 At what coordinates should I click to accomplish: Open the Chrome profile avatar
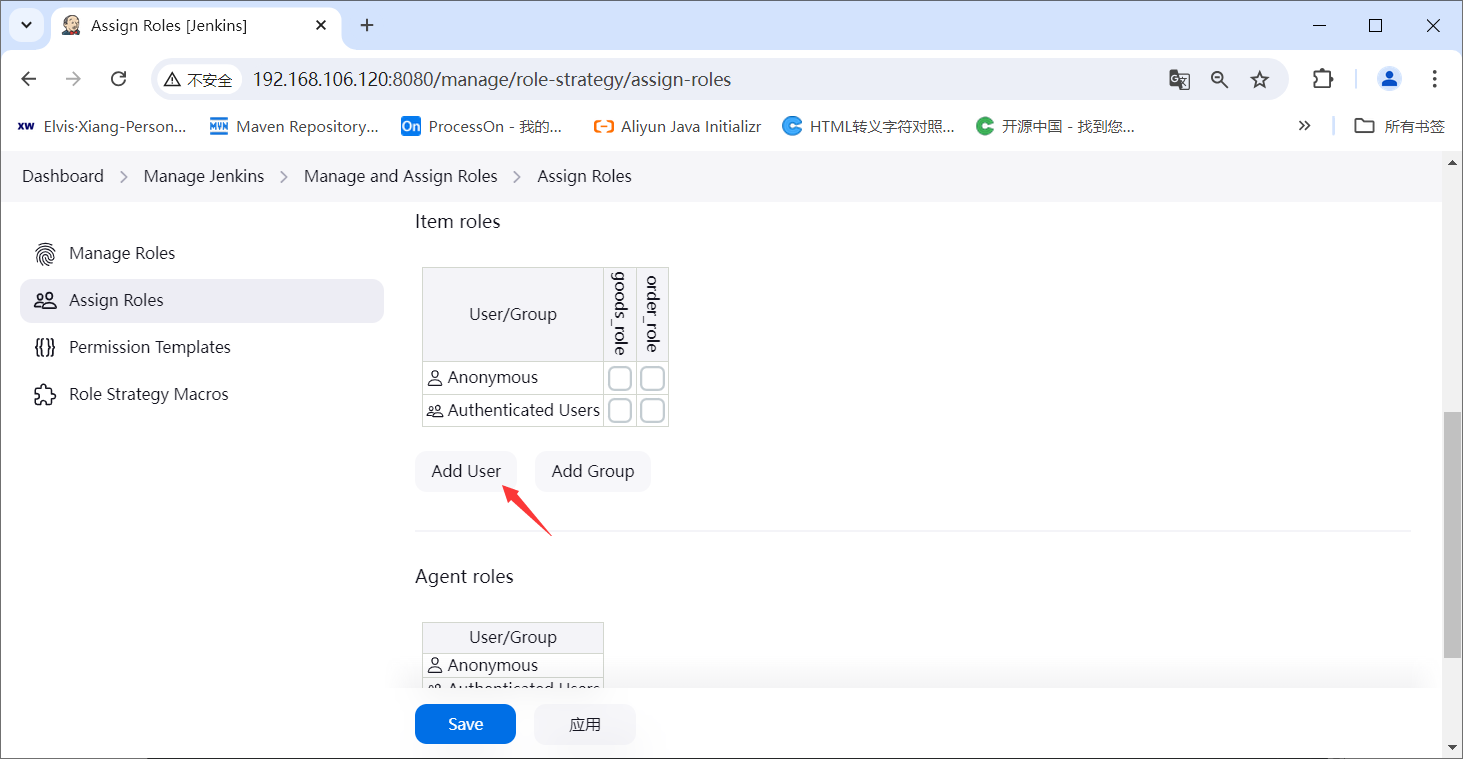coord(1389,79)
